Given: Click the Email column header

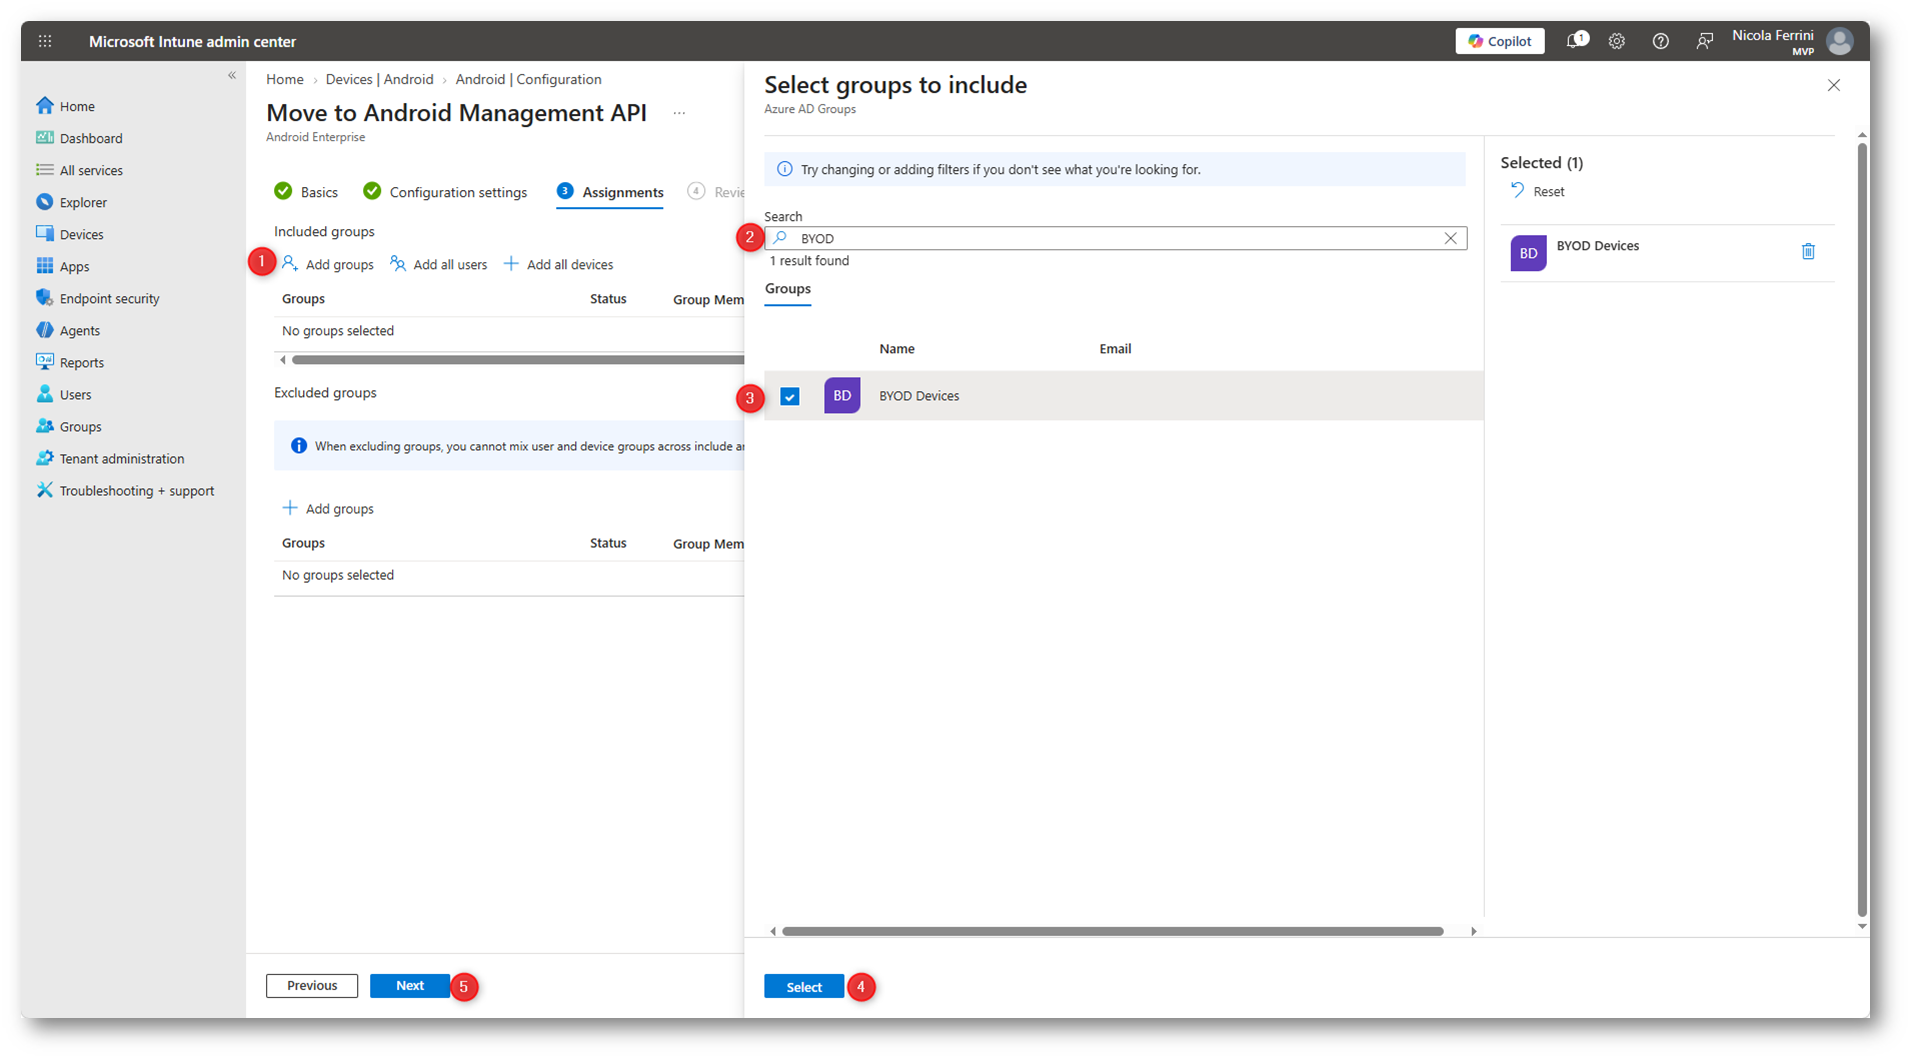Looking at the screenshot, I should pyautogui.click(x=1115, y=349).
